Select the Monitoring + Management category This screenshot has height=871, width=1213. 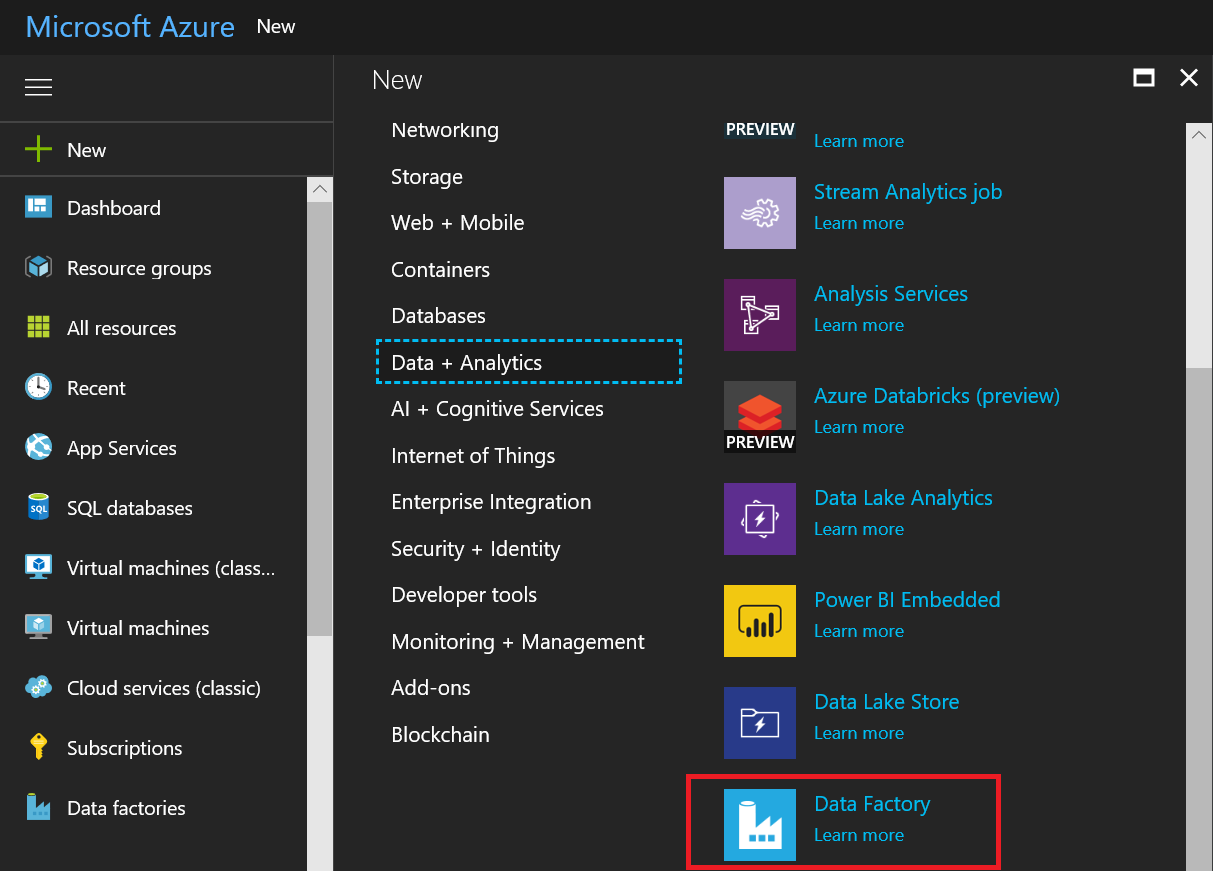click(518, 642)
